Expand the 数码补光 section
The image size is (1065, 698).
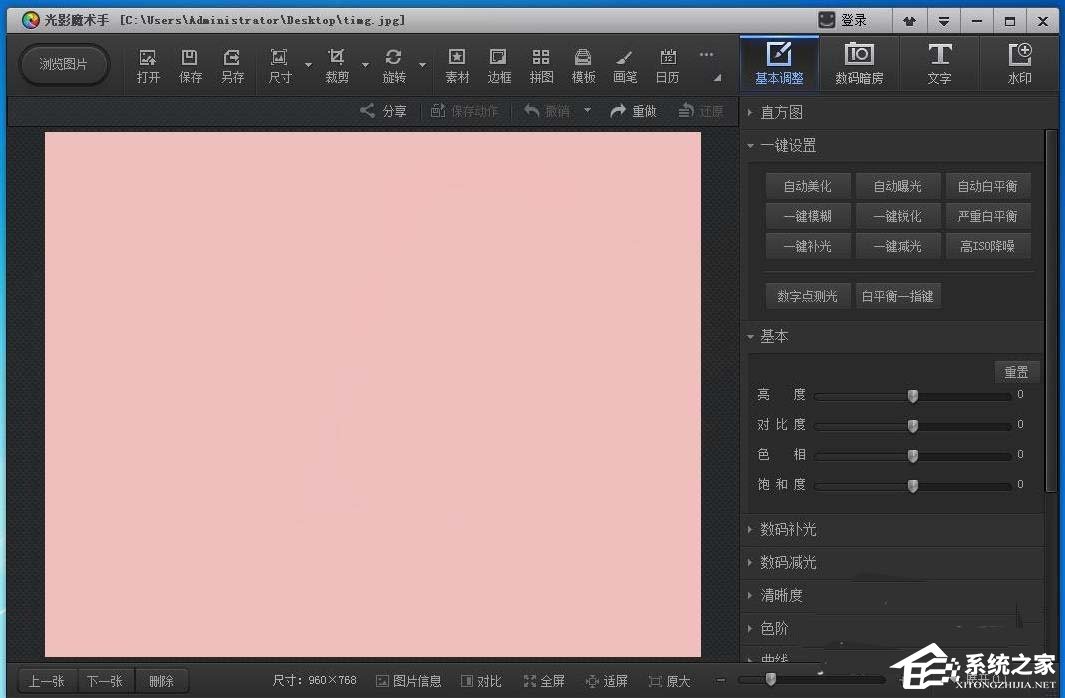(x=786, y=529)
